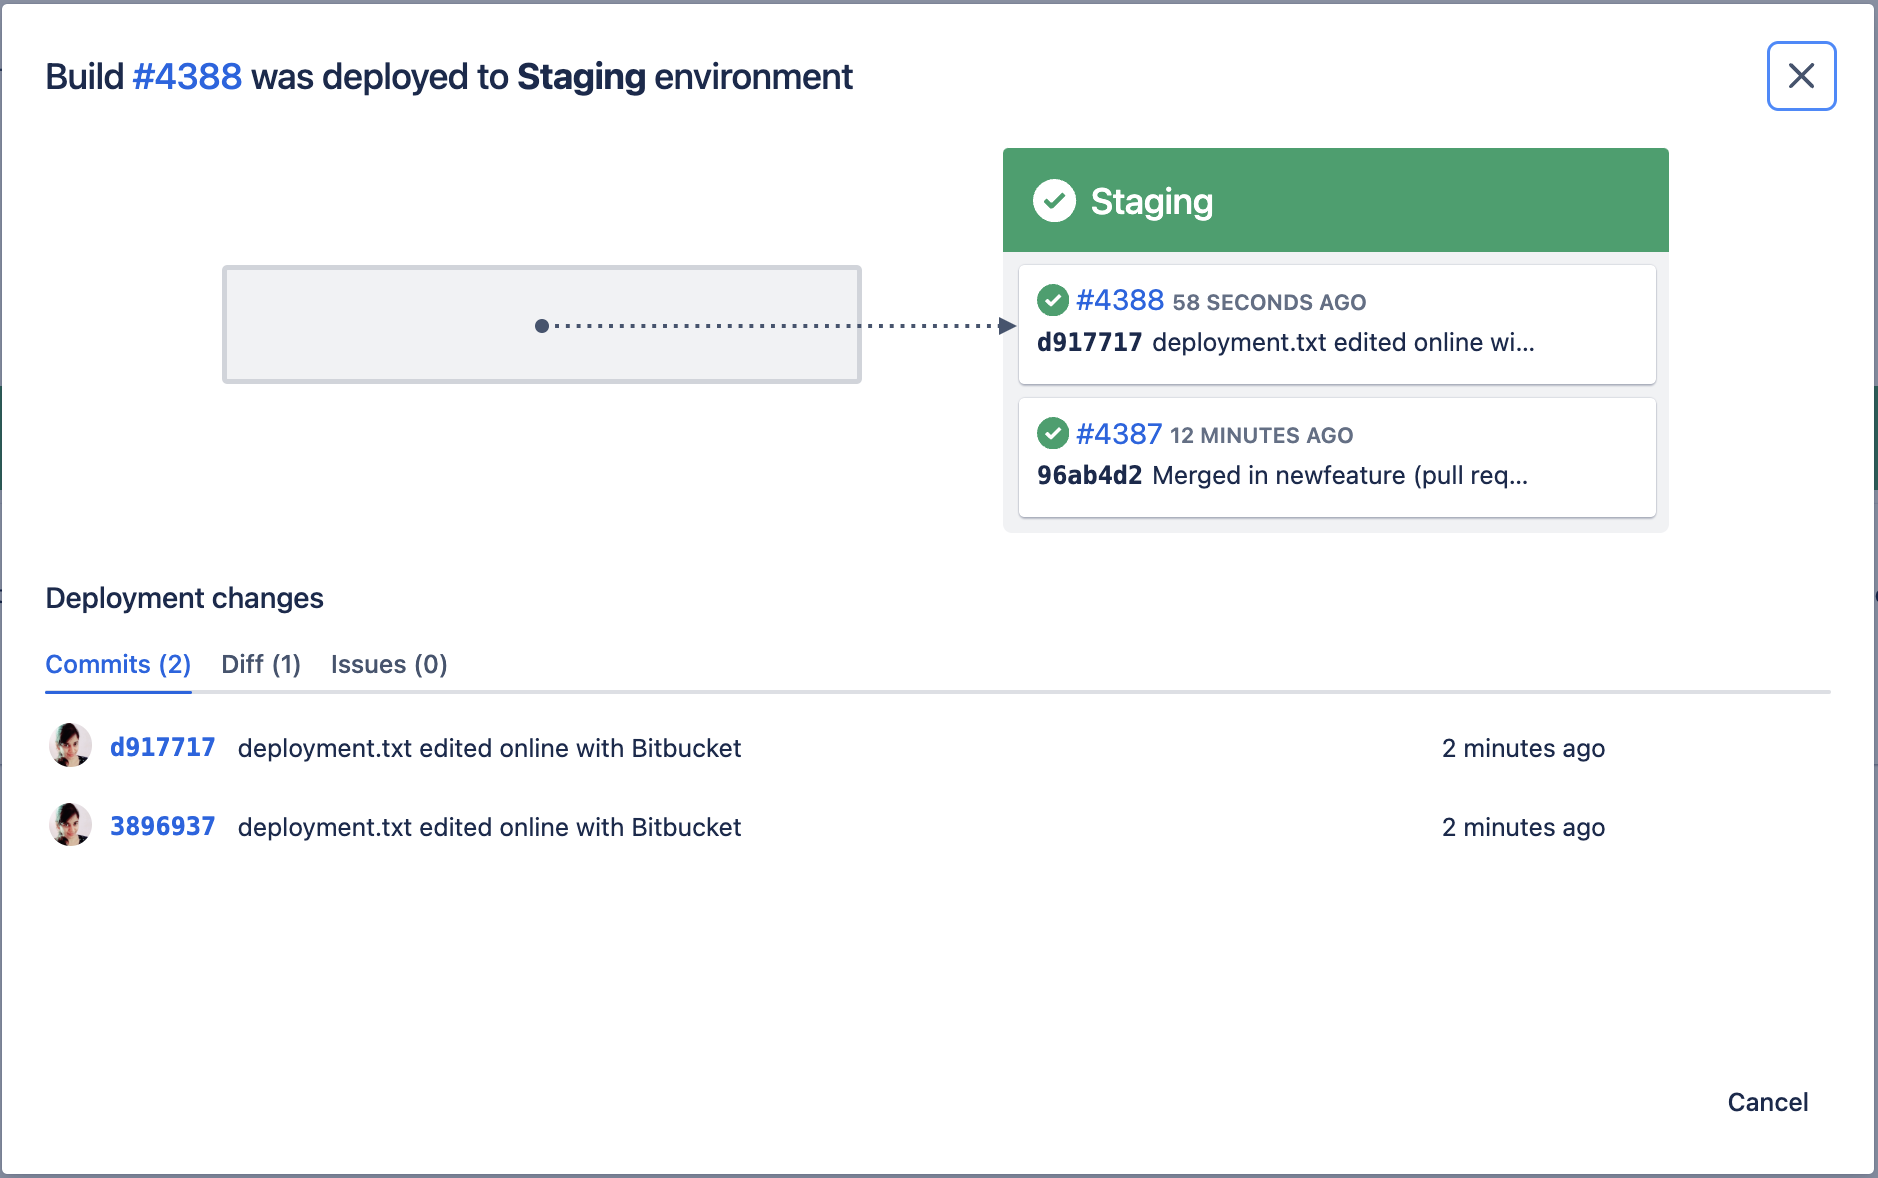
Task: Click the green check next to #4387
Action: (x=1052, y=434)
